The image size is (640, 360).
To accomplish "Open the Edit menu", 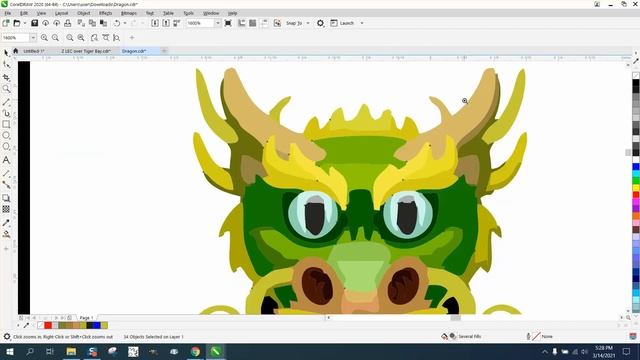I will pos(24,13).
